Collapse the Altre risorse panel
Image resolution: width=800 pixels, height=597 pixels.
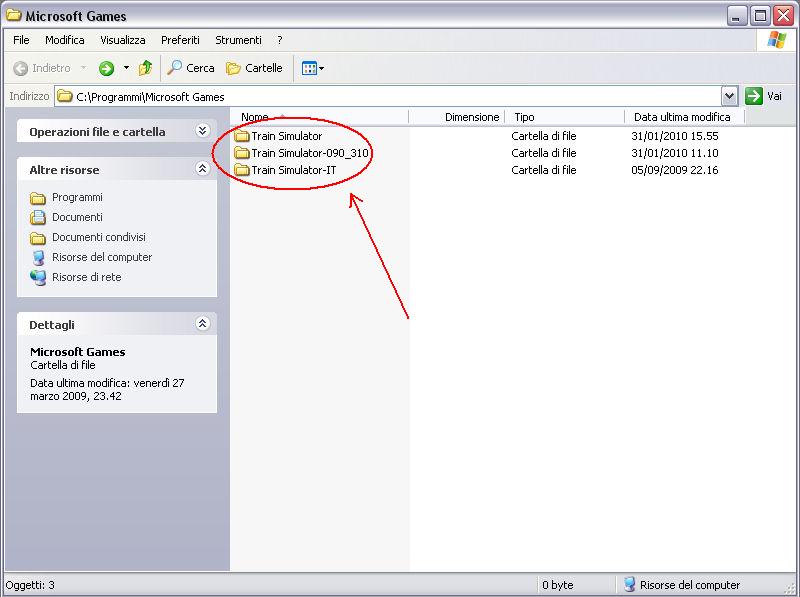[x=202, y=168]
